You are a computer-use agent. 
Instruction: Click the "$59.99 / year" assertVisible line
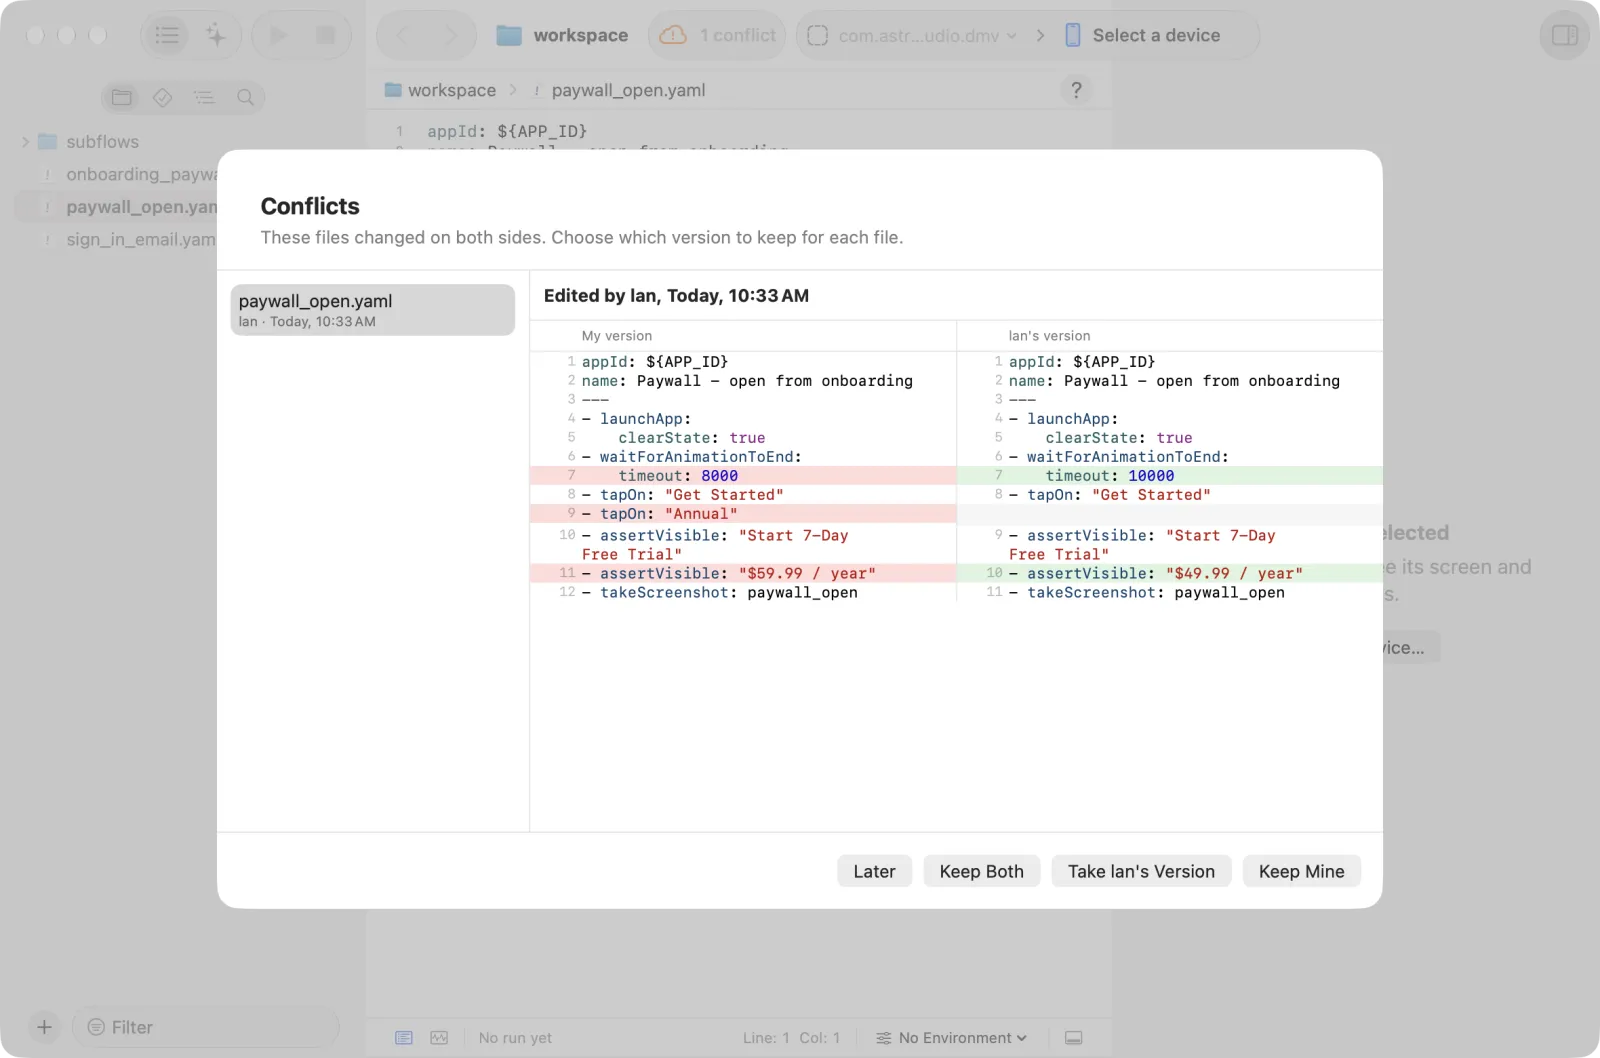pos(743,573)
